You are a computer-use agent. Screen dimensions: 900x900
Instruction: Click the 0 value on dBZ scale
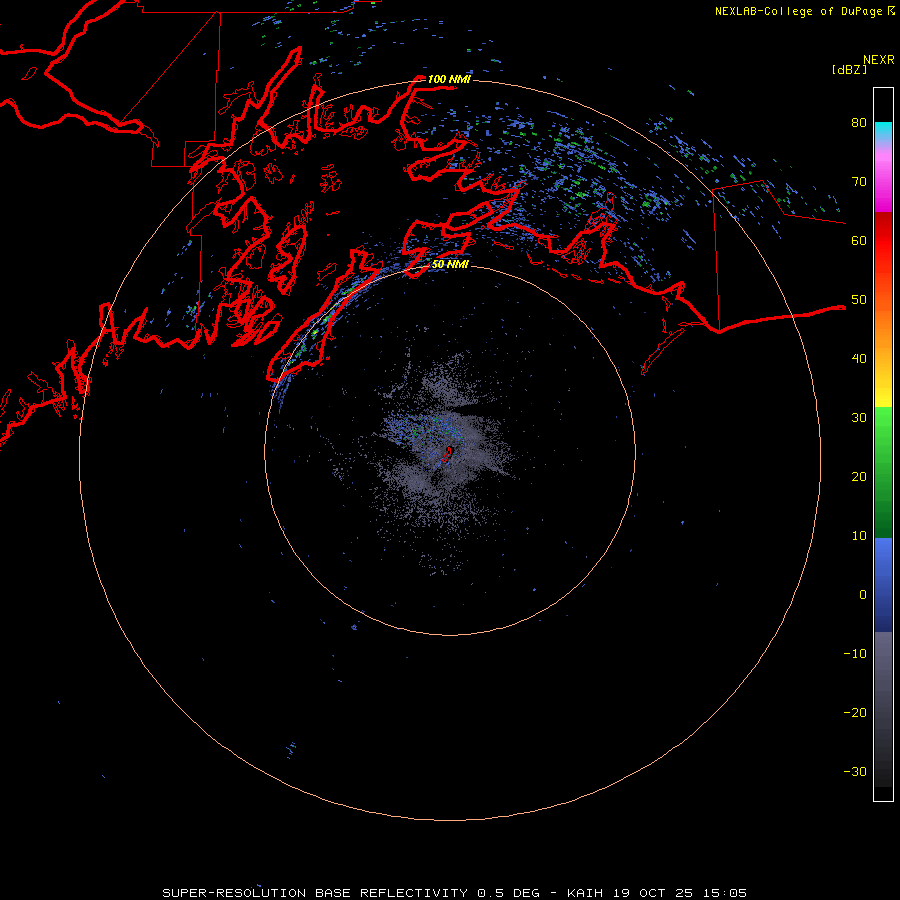click(863, 595)
